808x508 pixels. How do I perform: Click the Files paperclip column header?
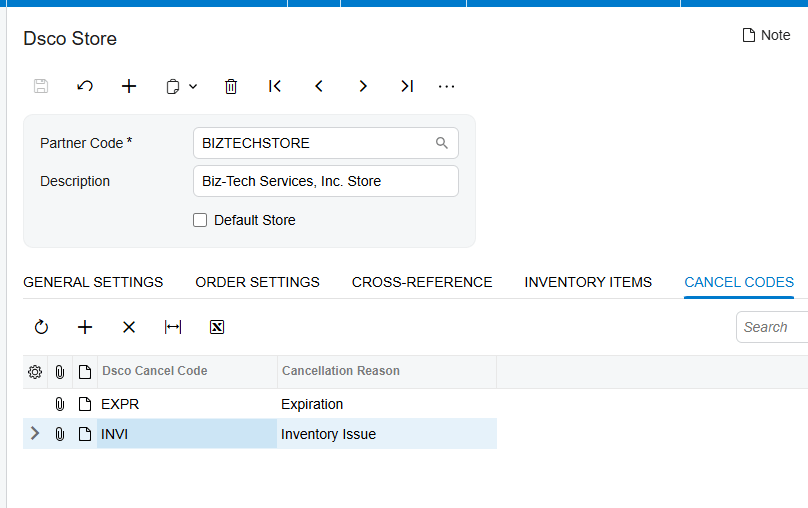click(x=60, y=372)
